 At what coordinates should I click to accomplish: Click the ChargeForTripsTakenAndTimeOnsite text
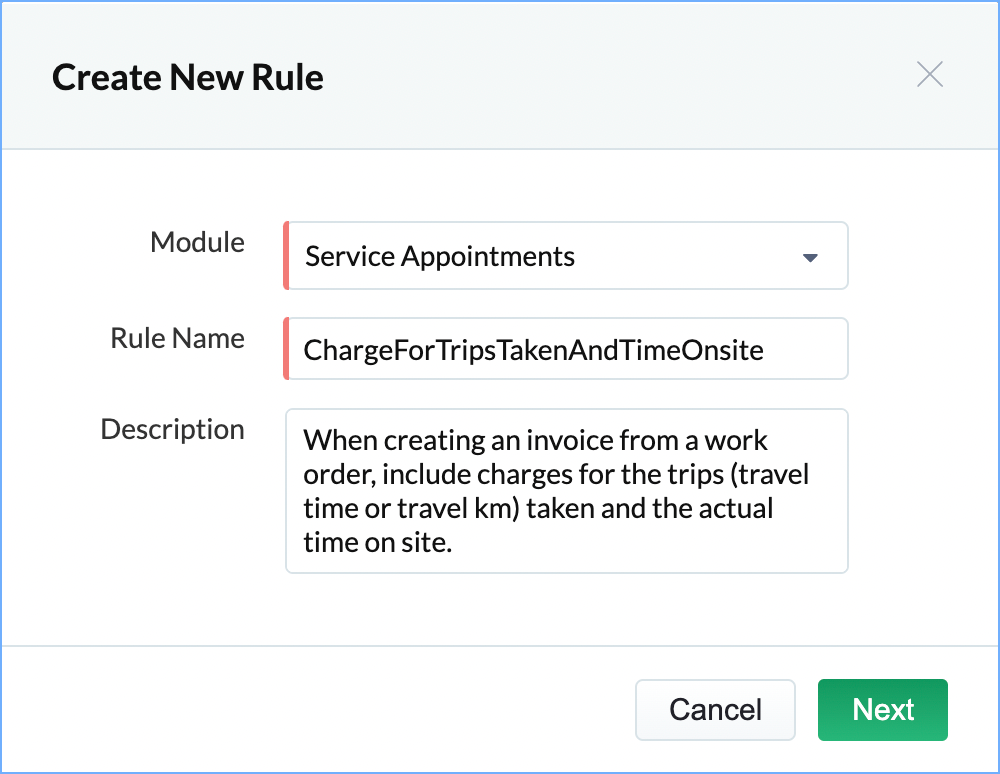coord(533,350)
